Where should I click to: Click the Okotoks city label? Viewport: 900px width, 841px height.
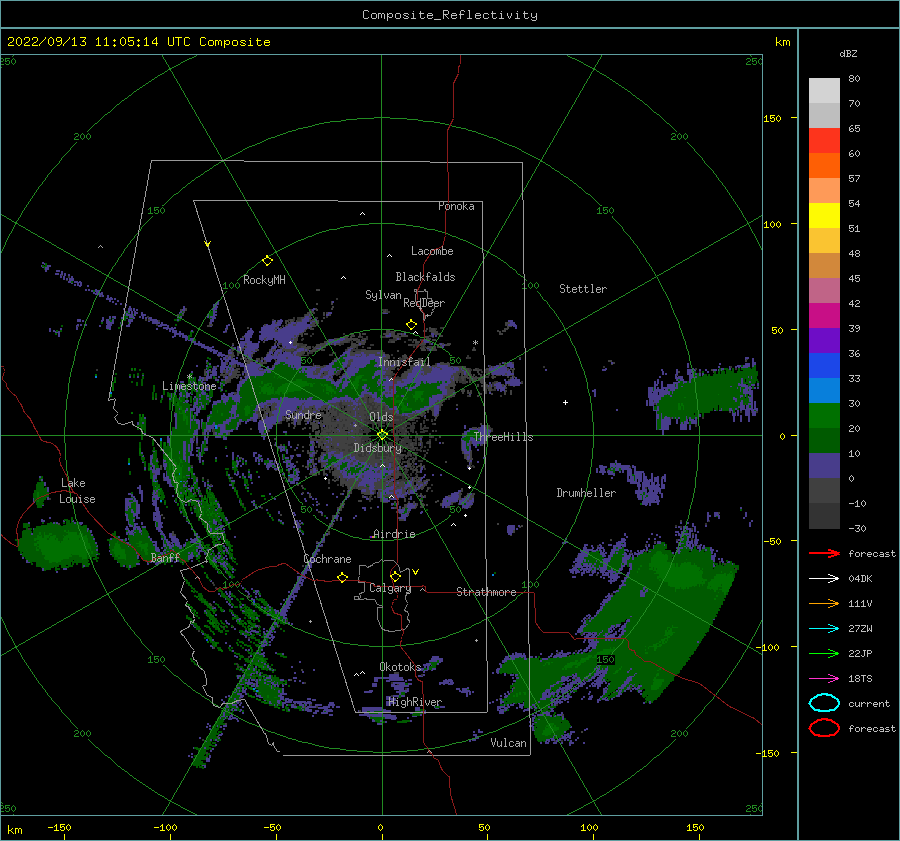pos(400,666)
